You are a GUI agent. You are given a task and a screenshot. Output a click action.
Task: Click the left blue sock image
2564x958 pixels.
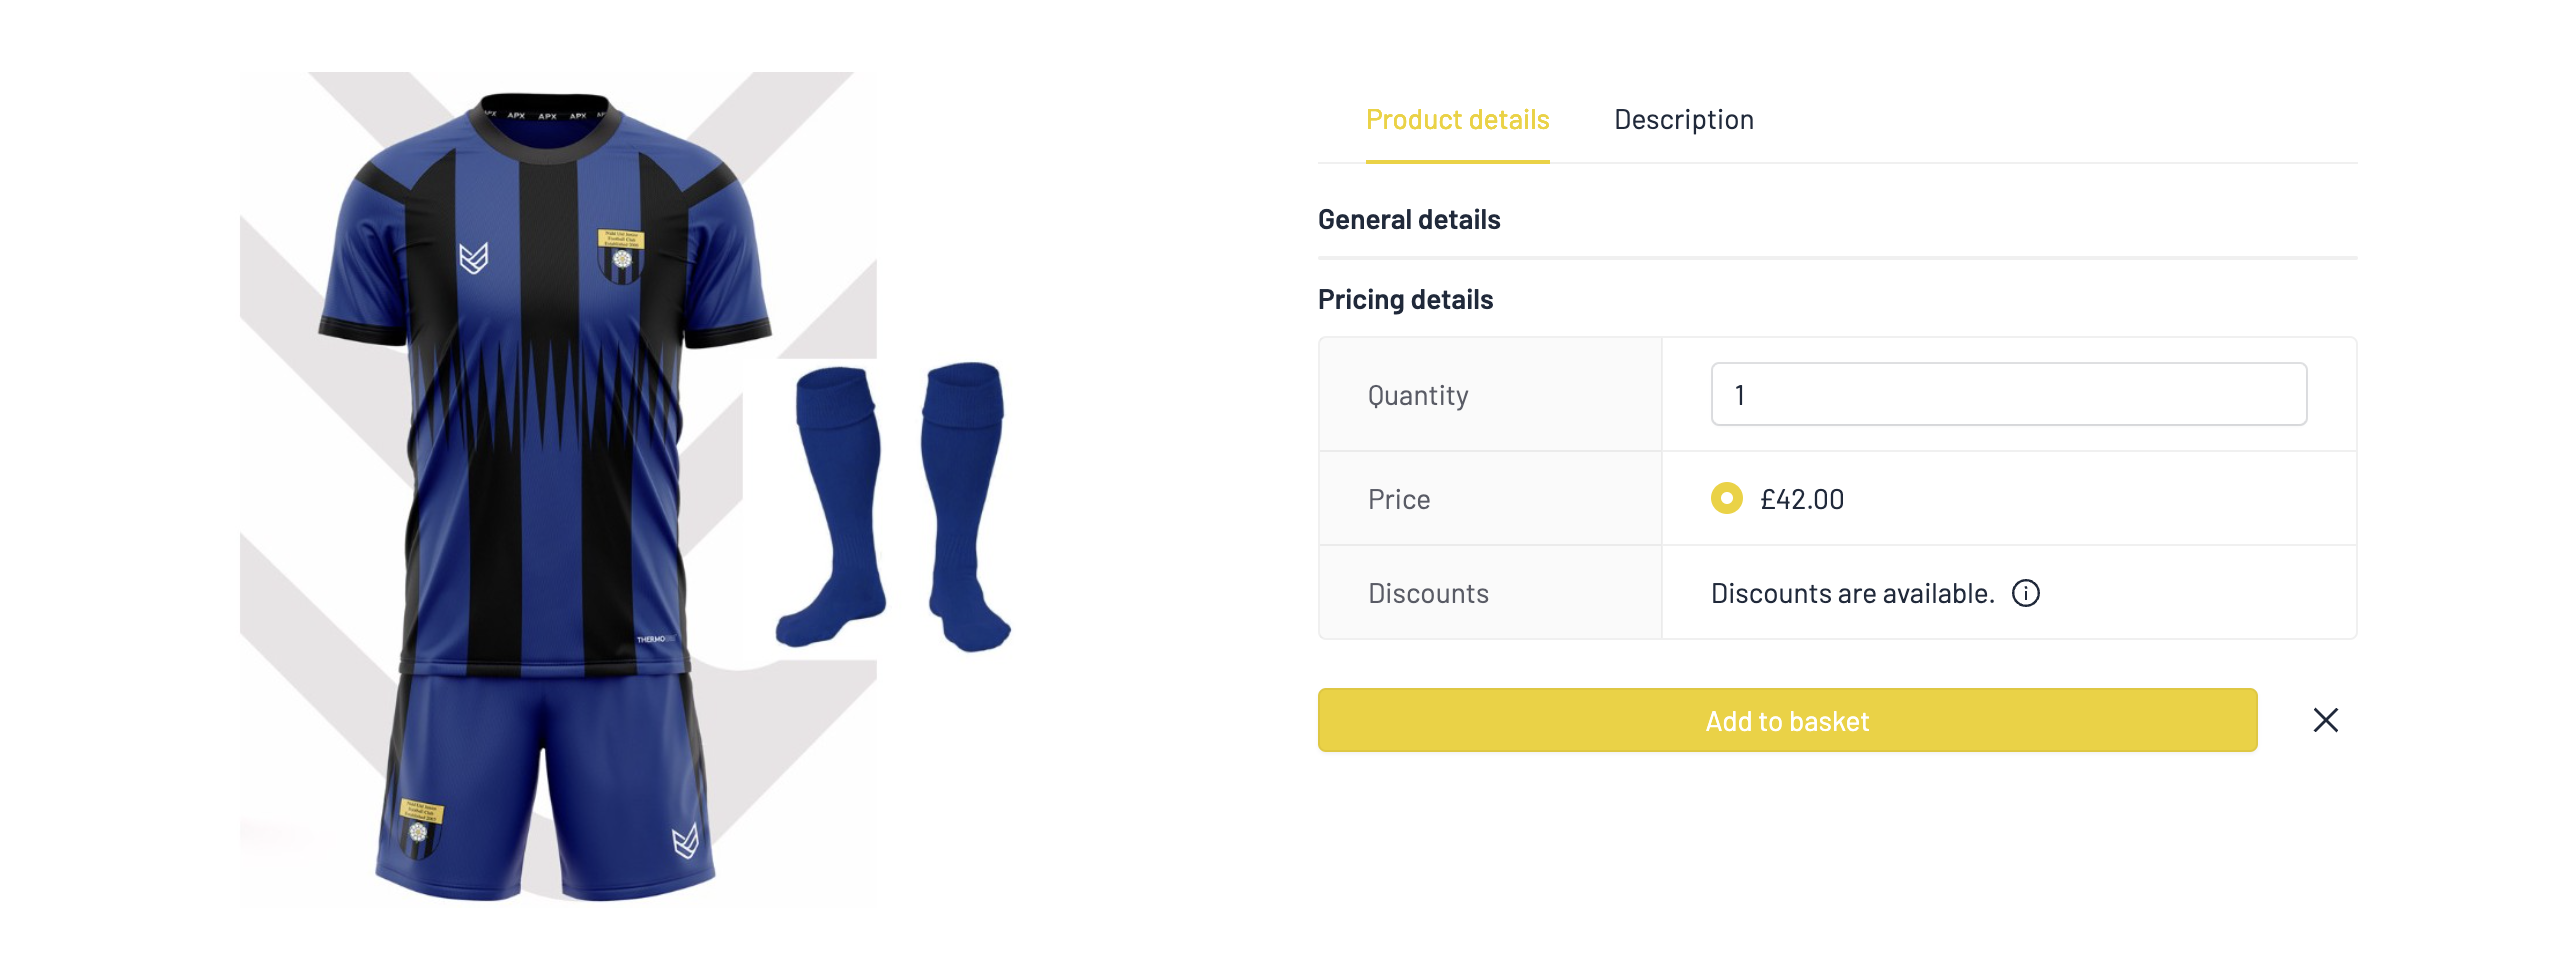832,506
